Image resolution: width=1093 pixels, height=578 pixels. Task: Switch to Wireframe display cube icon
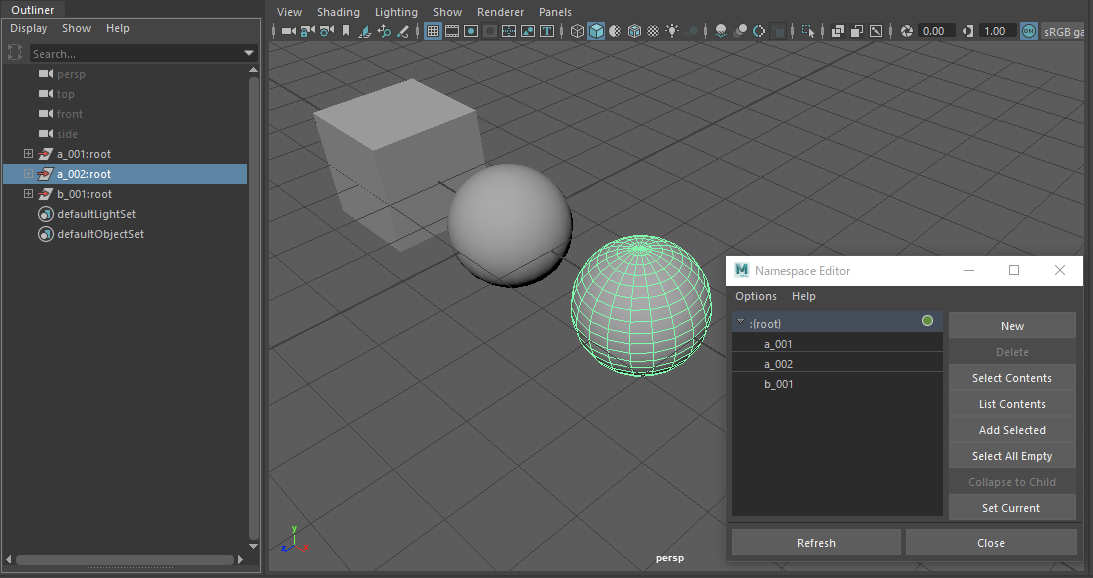point(577,31)
